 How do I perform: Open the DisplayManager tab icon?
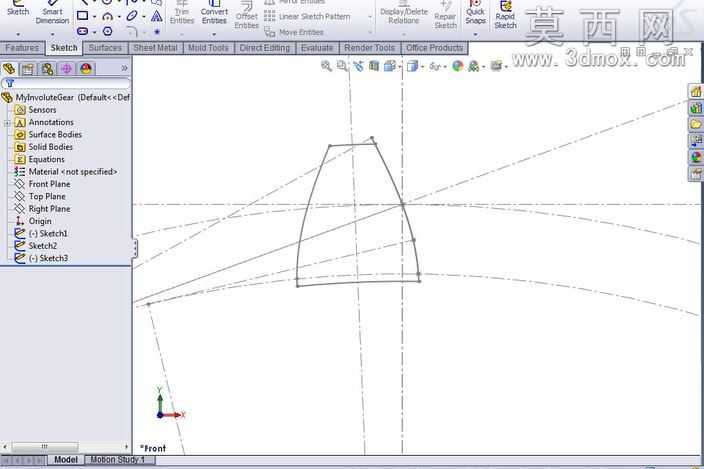[86, 69]
